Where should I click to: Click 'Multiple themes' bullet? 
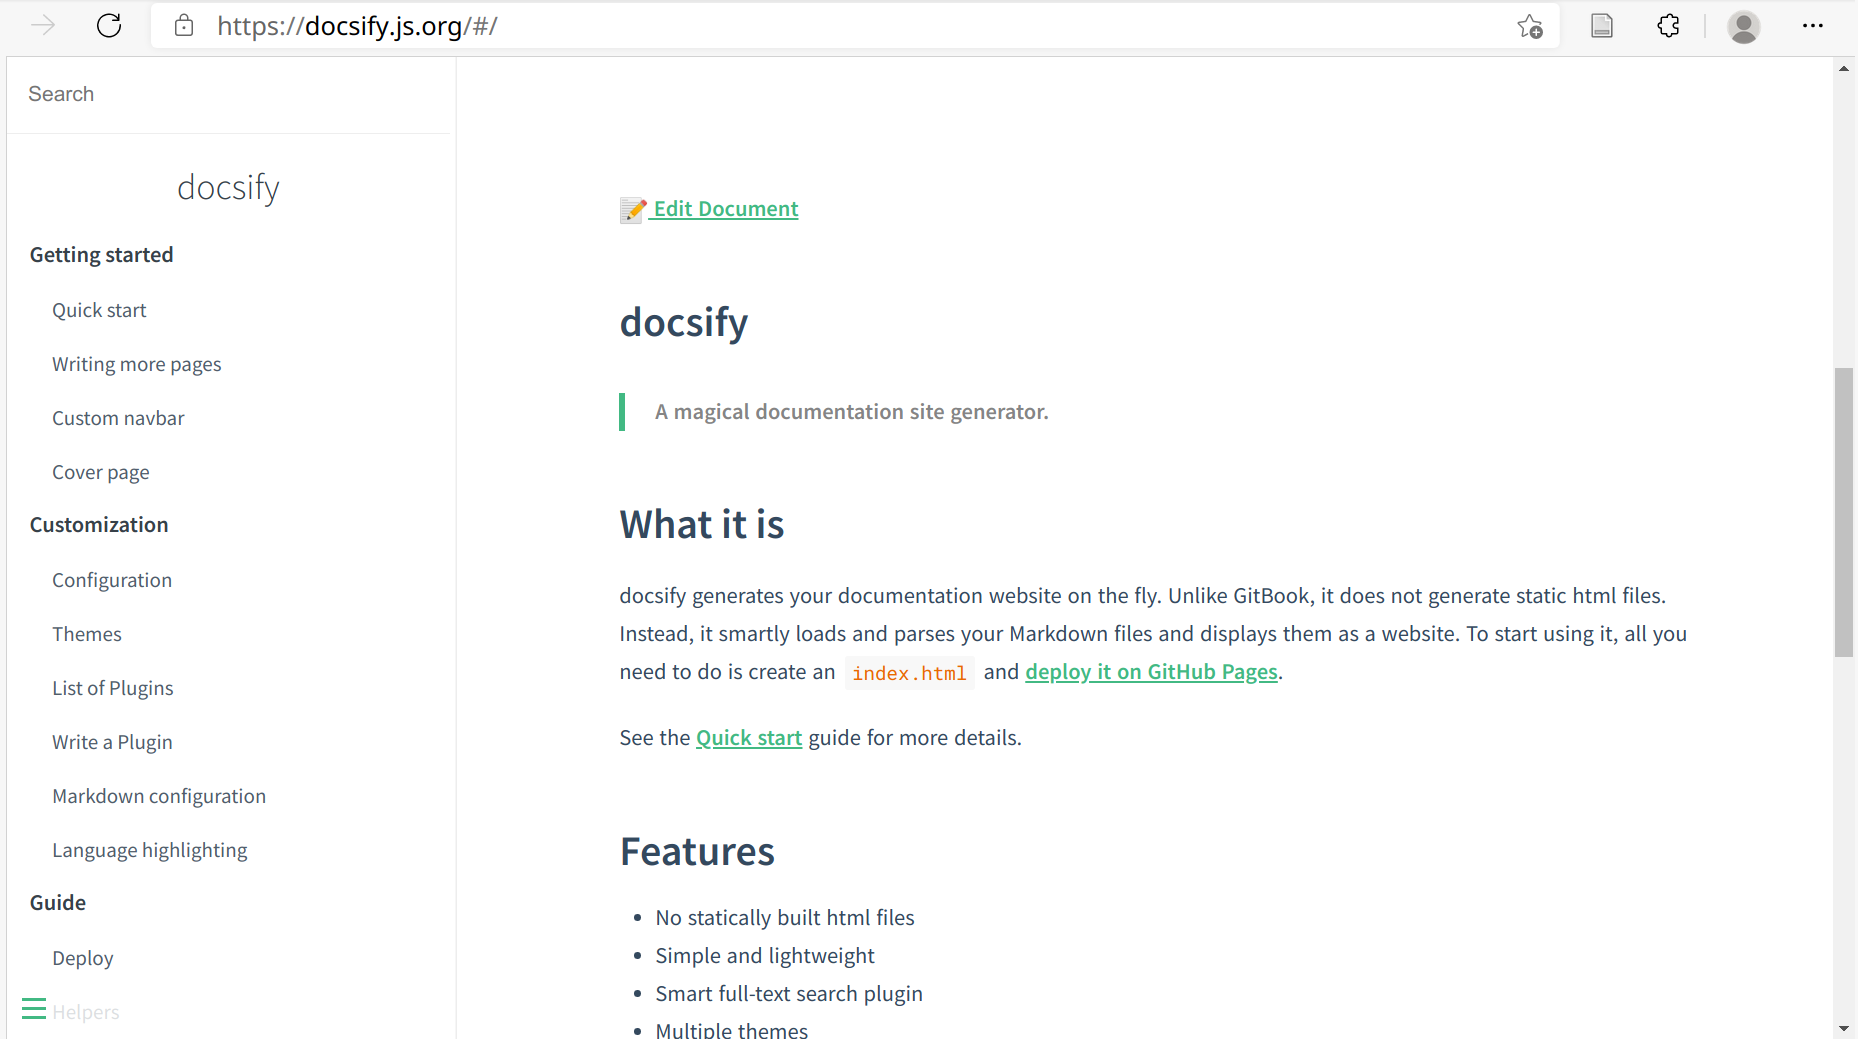coord(732,1029)
